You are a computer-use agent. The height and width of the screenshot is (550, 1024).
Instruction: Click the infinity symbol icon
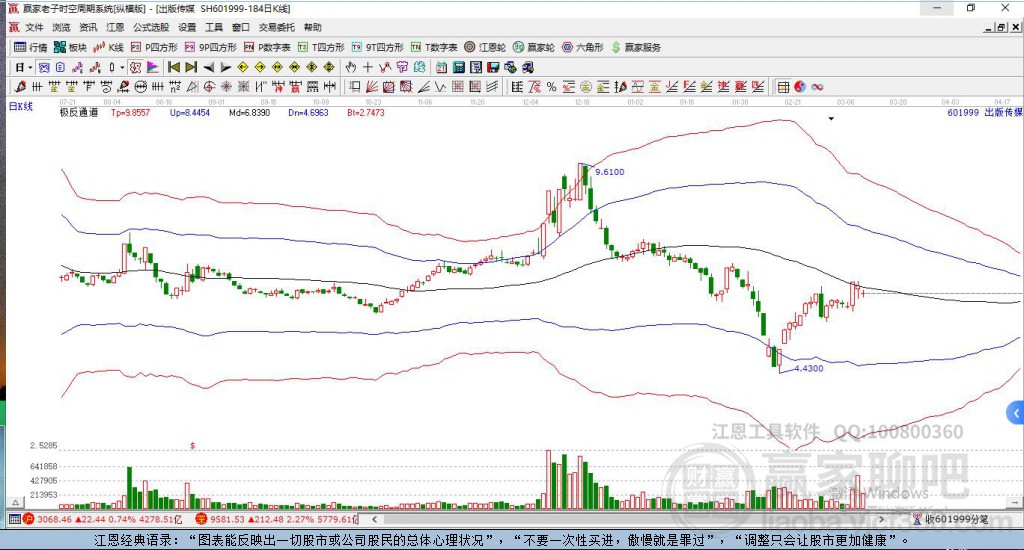(817, 87)
